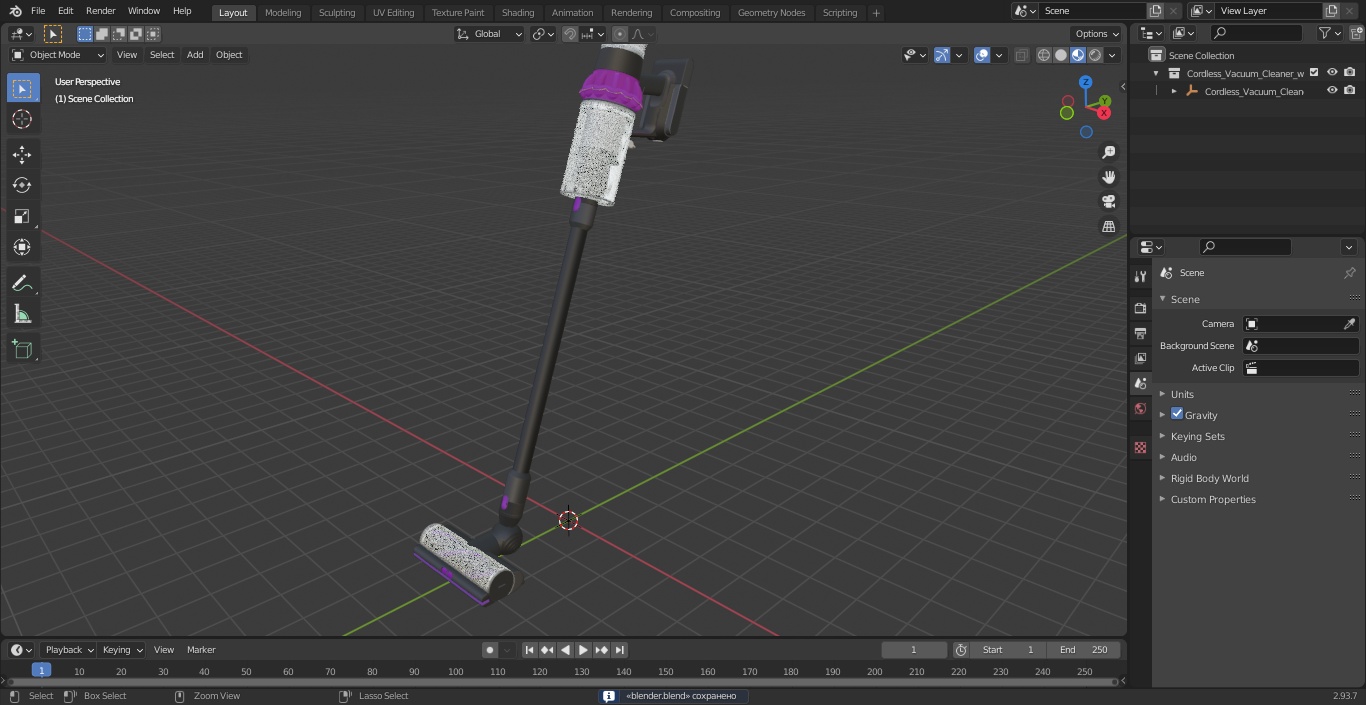Hide the Cordless_Vacuum_Clean object with its eye icon
The height and width of the screenshot is (705, 1366).
1332,91
